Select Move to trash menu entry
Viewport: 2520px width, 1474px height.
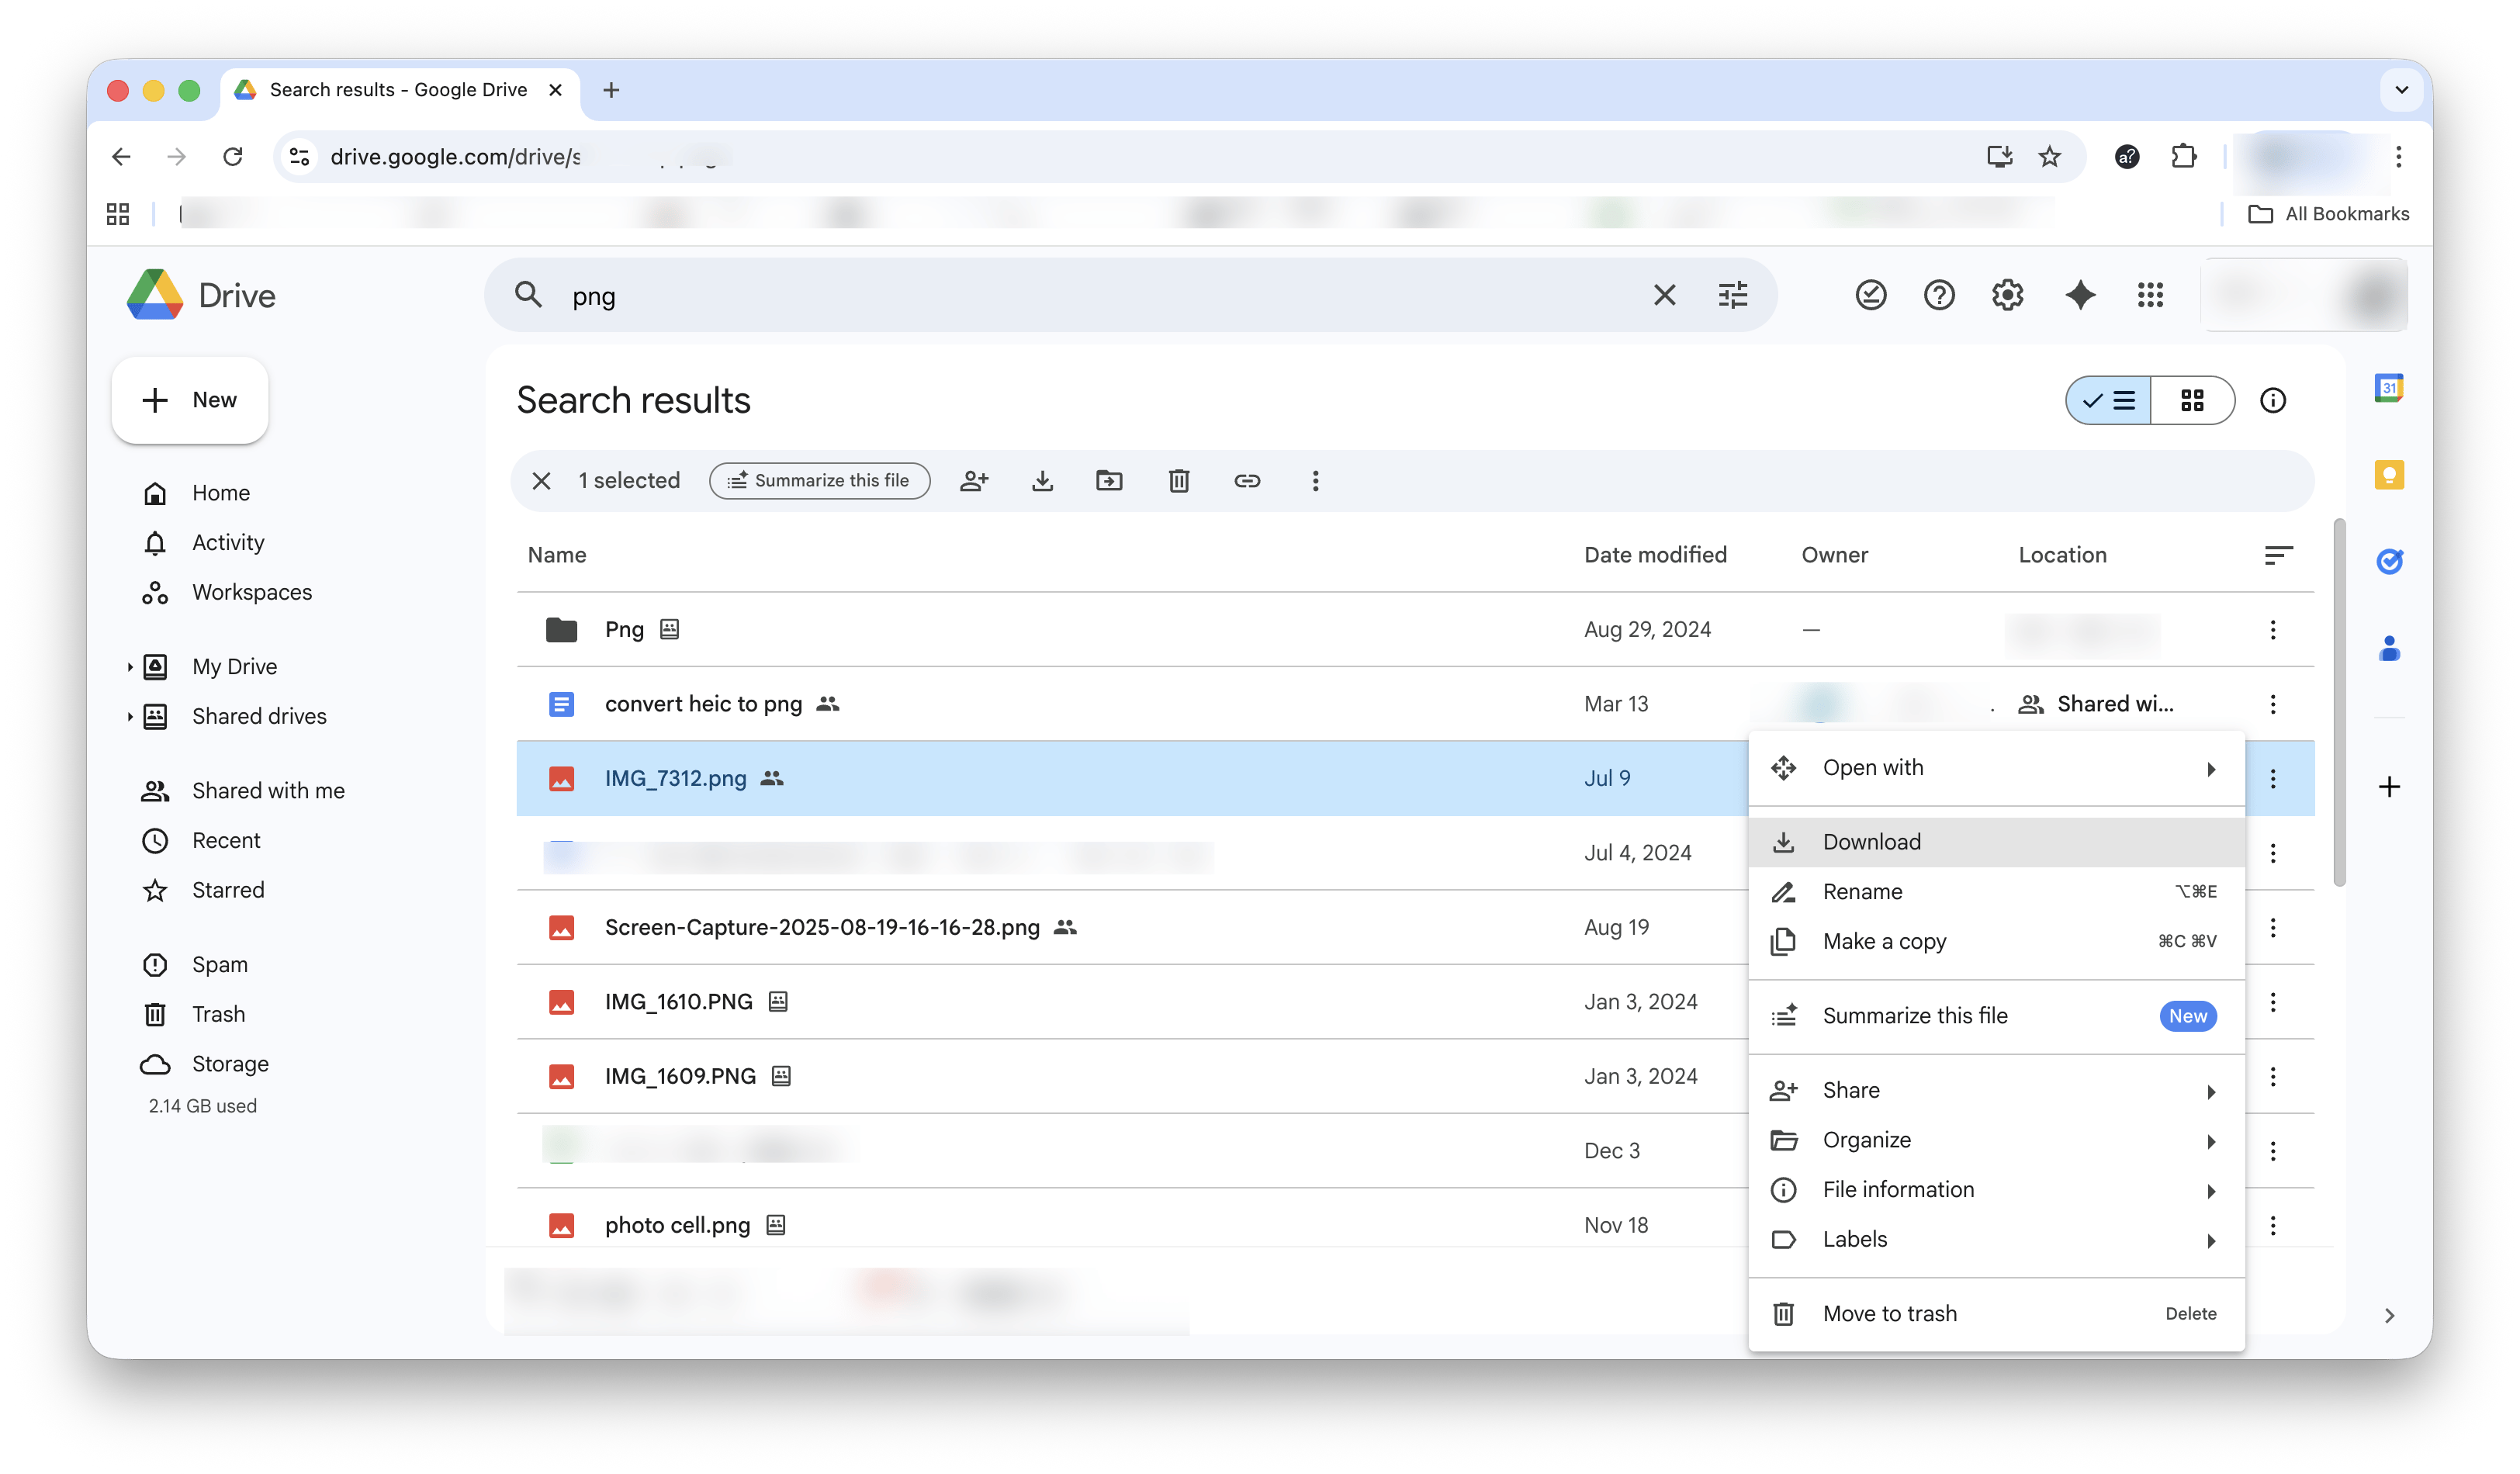point(1889,1313)
